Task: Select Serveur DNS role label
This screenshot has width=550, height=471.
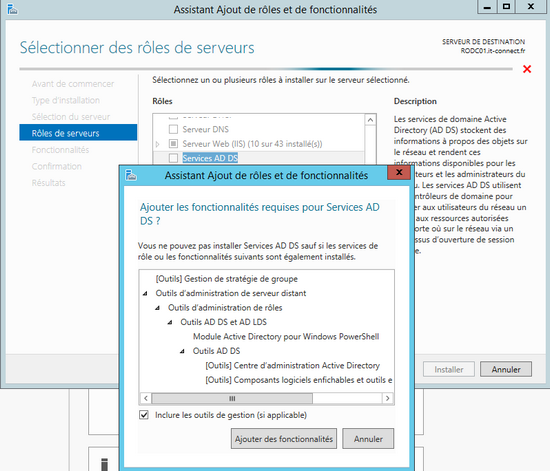Action: tap(206, 129)
